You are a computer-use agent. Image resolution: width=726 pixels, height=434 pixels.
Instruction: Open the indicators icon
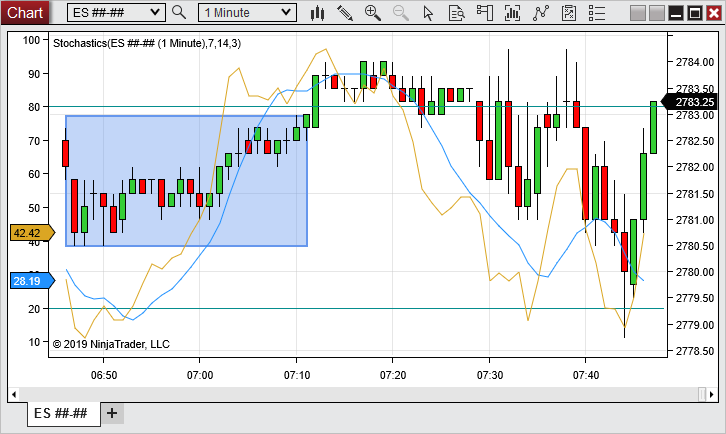pyautogui.click(x=541, y=13)
